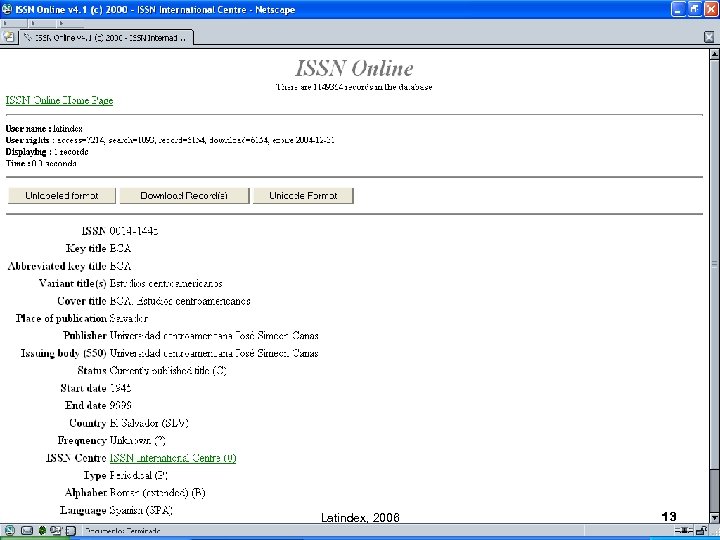Click the Publisher value Universidad centroamericana

click(214, 336)
